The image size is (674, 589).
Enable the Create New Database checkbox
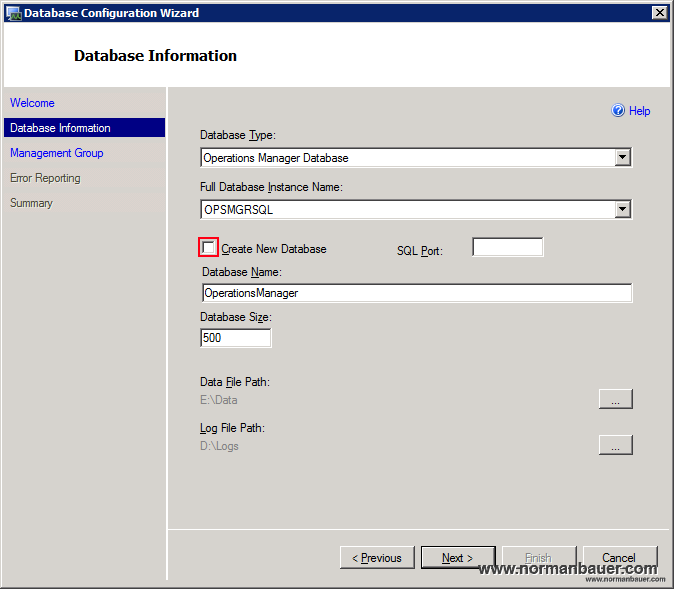(209, 248)
